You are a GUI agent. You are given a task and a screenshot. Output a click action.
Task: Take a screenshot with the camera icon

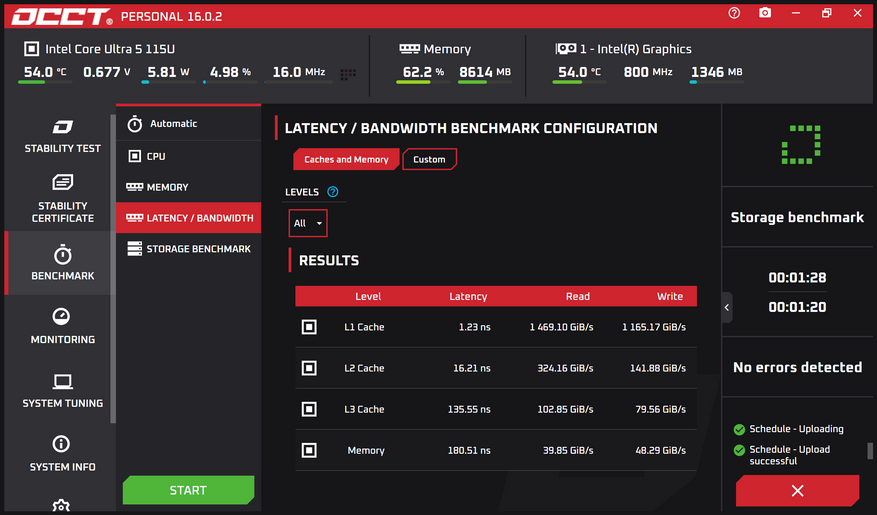(x=765, y=12)
